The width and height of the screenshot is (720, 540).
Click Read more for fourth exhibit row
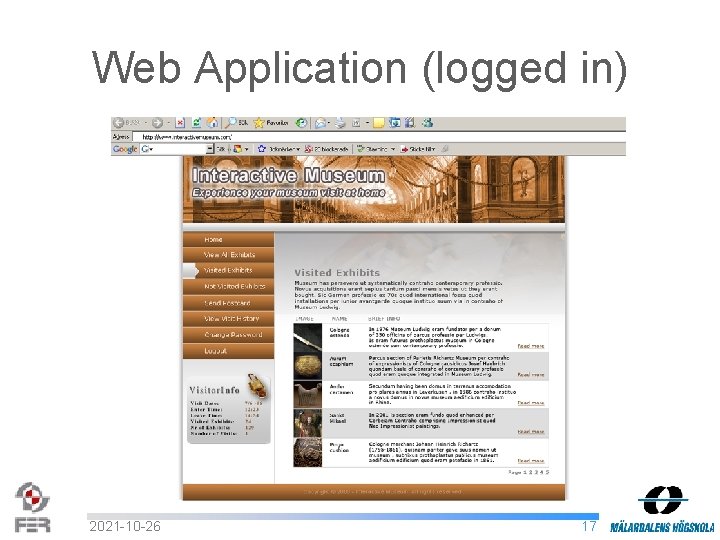pos(531,432)
